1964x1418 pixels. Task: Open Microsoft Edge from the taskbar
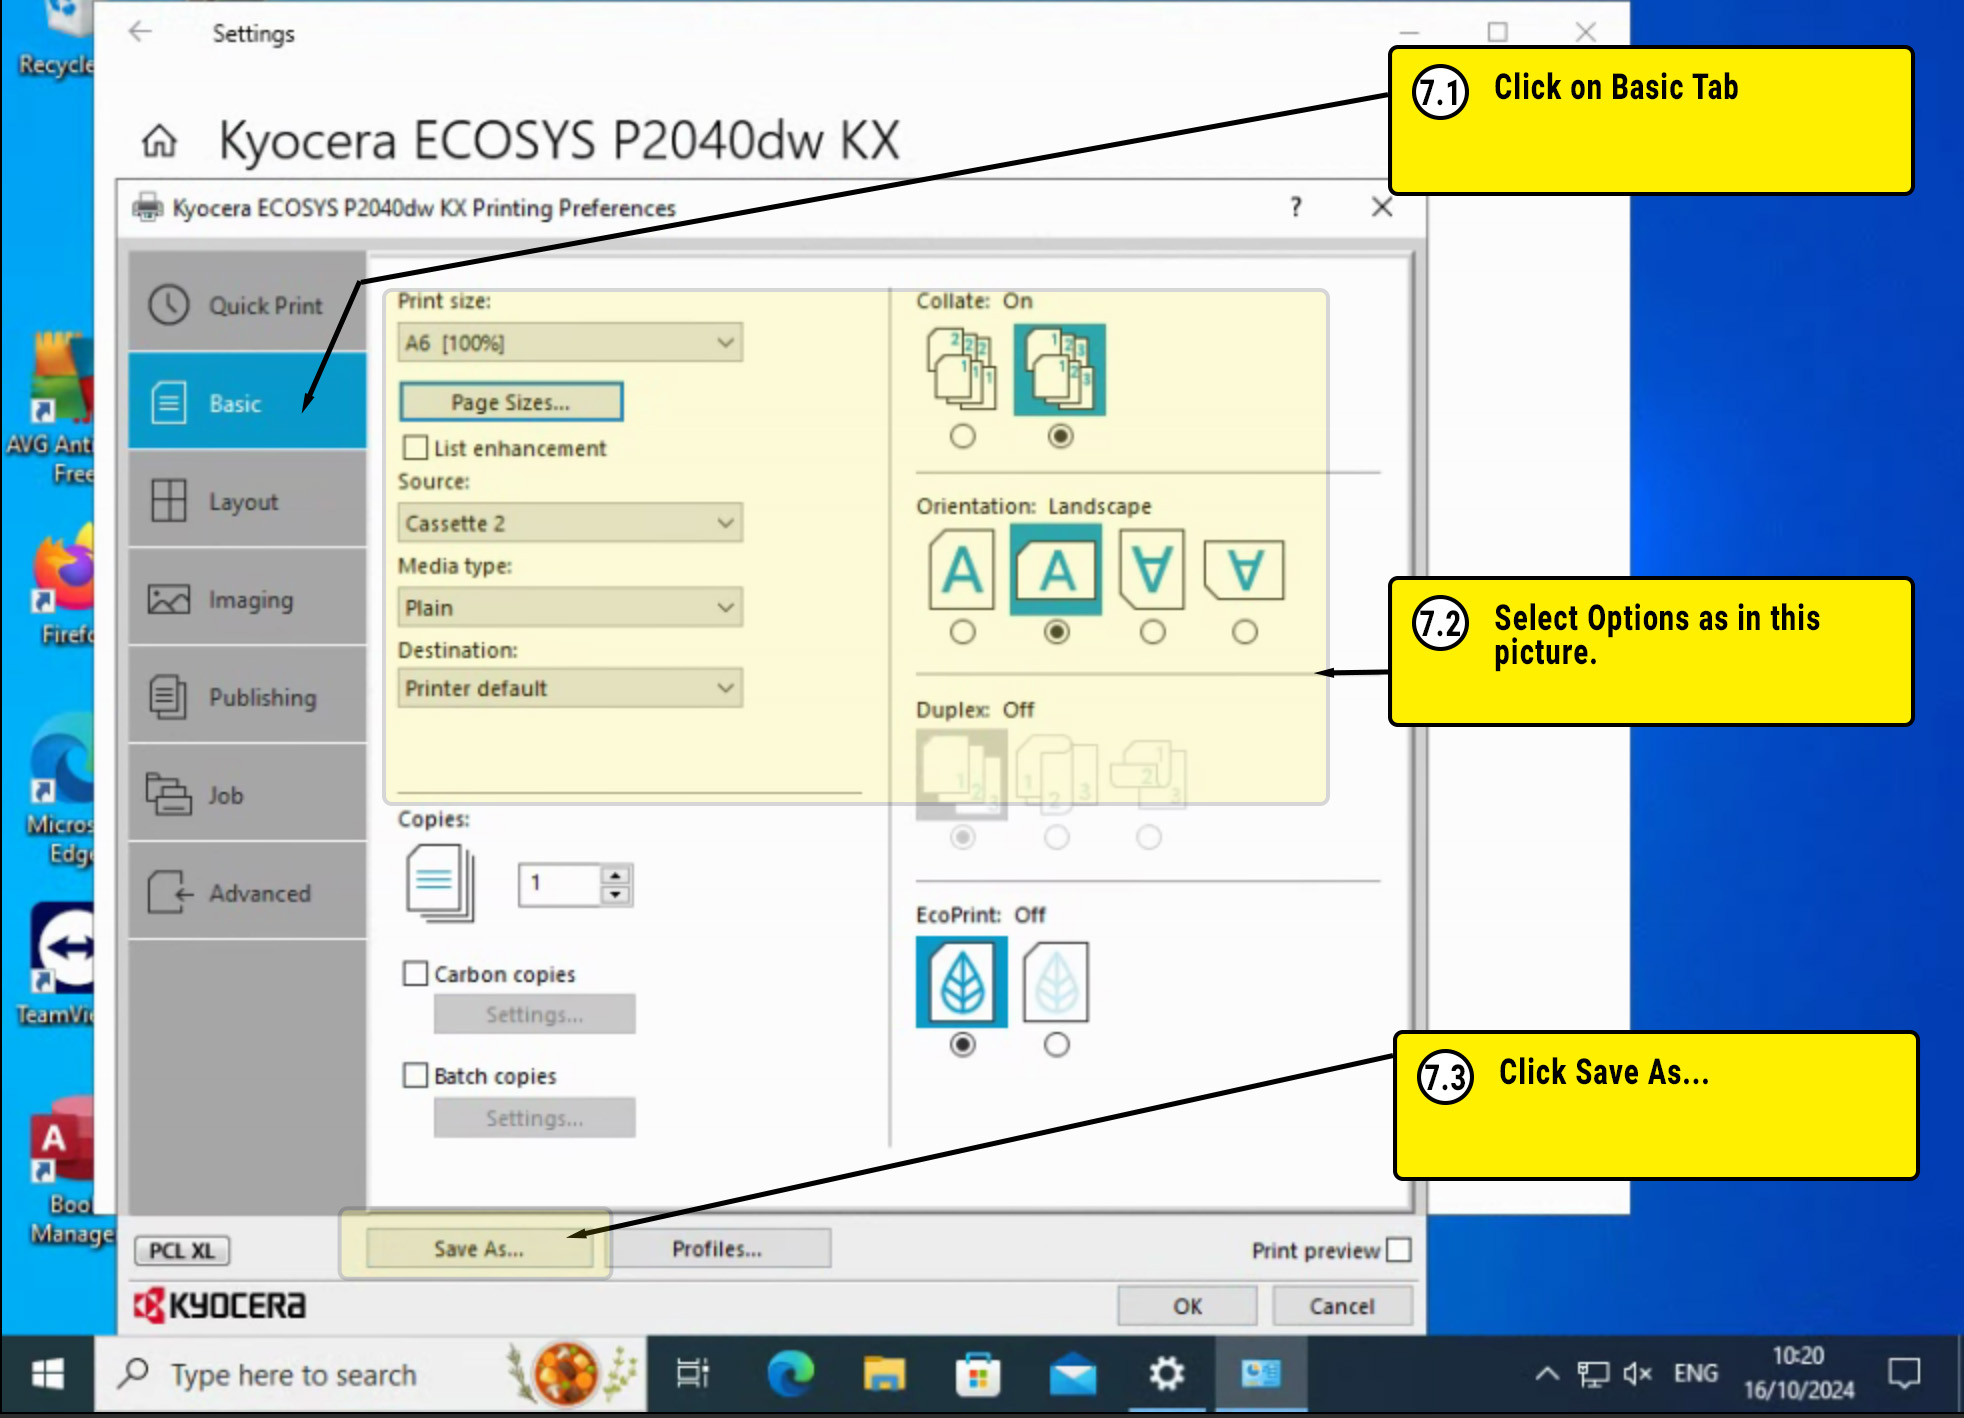coord(790,1374)
